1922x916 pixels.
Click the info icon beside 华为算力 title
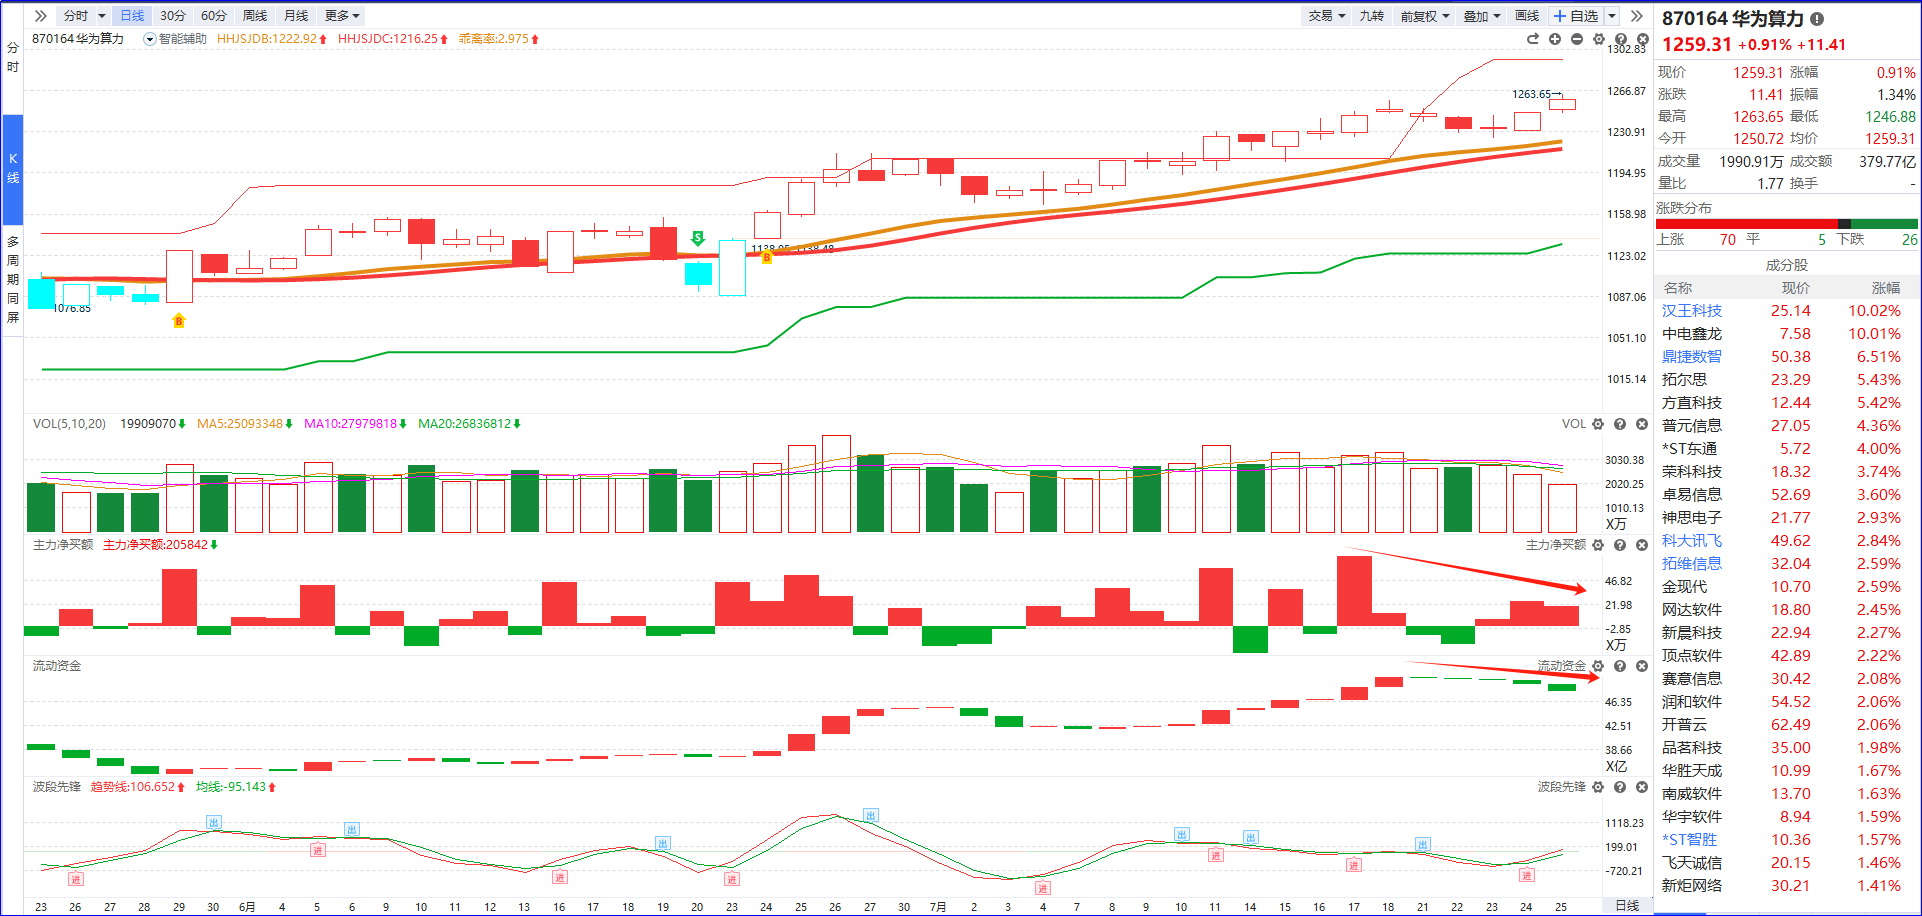(1817, 19)
